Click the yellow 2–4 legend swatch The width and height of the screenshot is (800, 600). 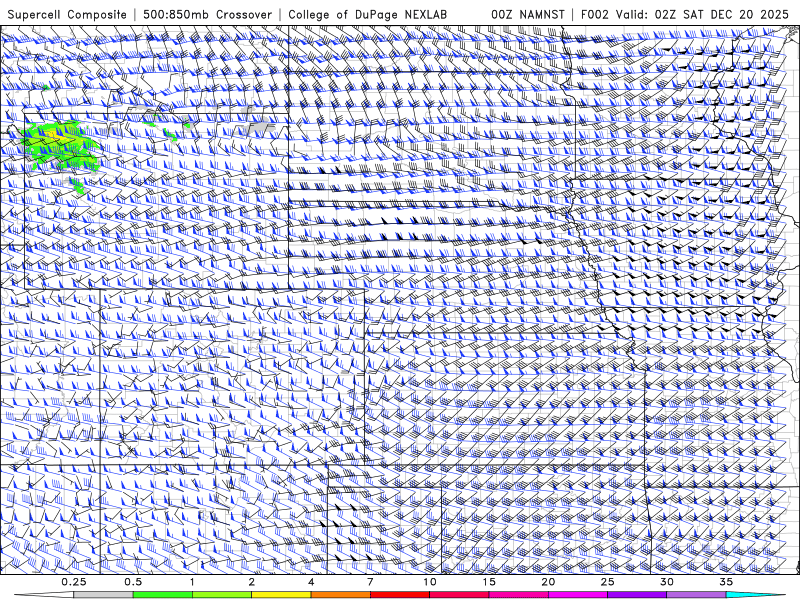point(281,595)
